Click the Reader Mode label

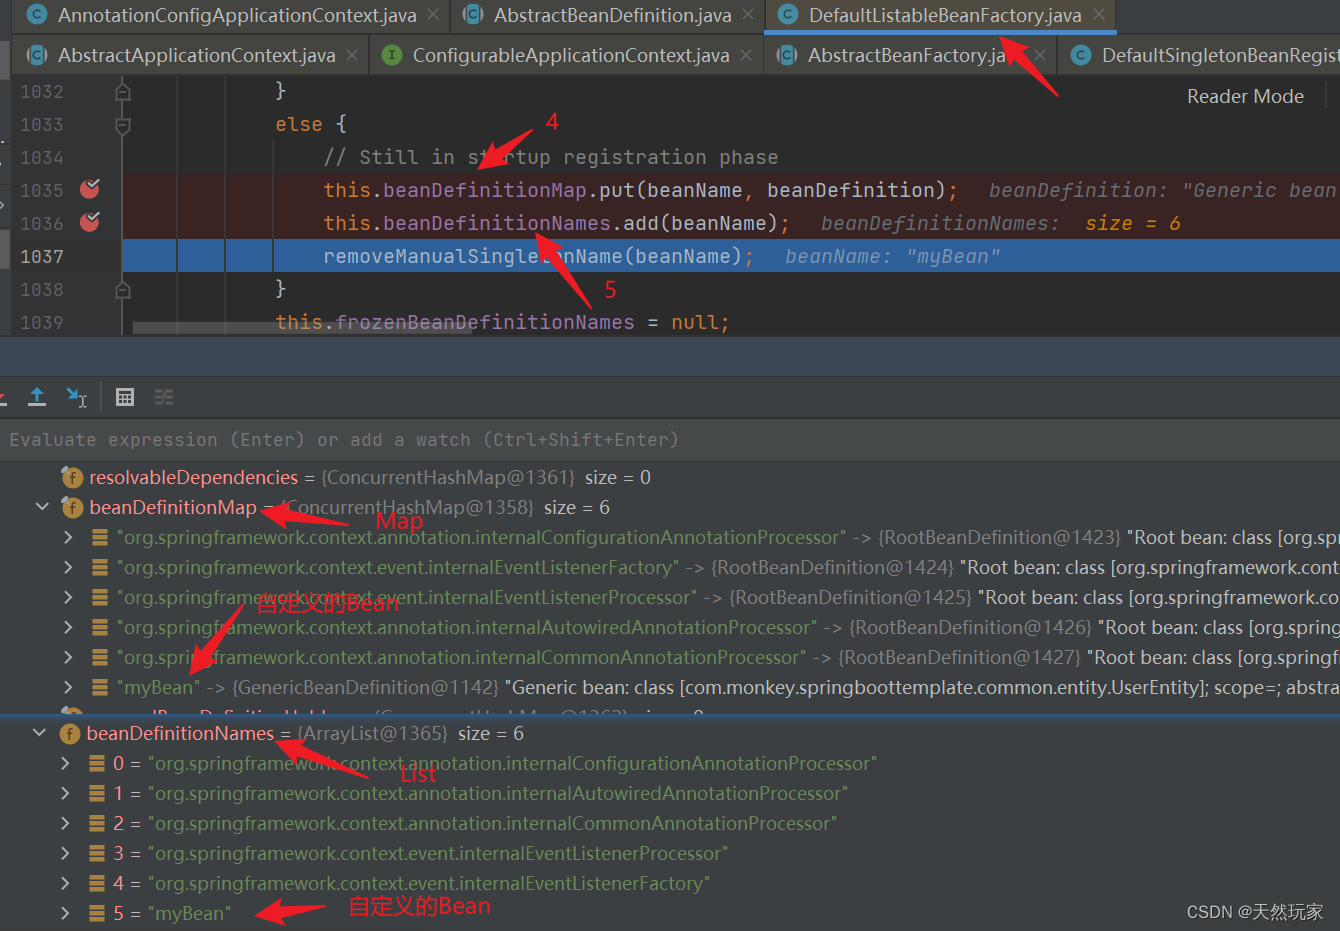coord(1245,96)
